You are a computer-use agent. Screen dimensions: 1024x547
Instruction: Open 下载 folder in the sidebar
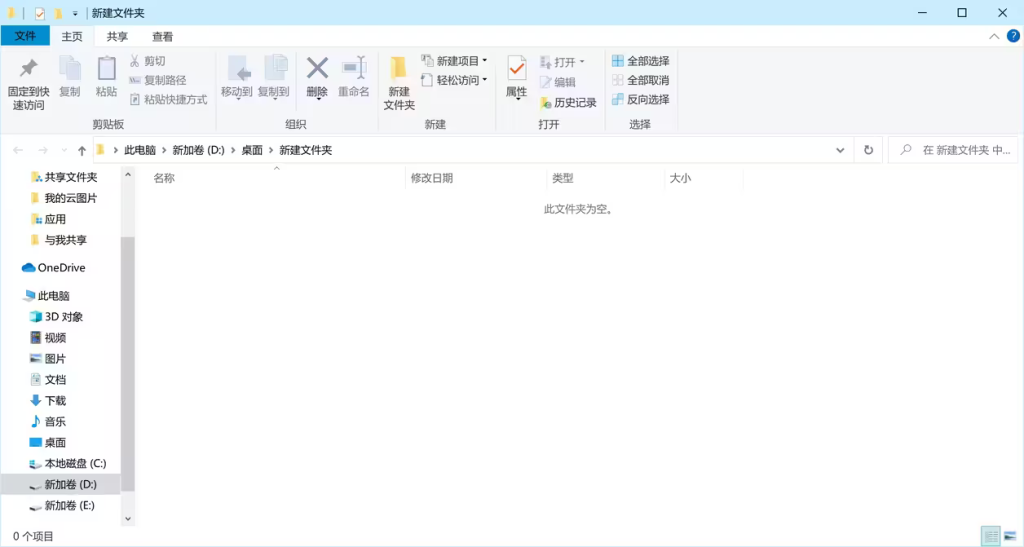(48, 400)
